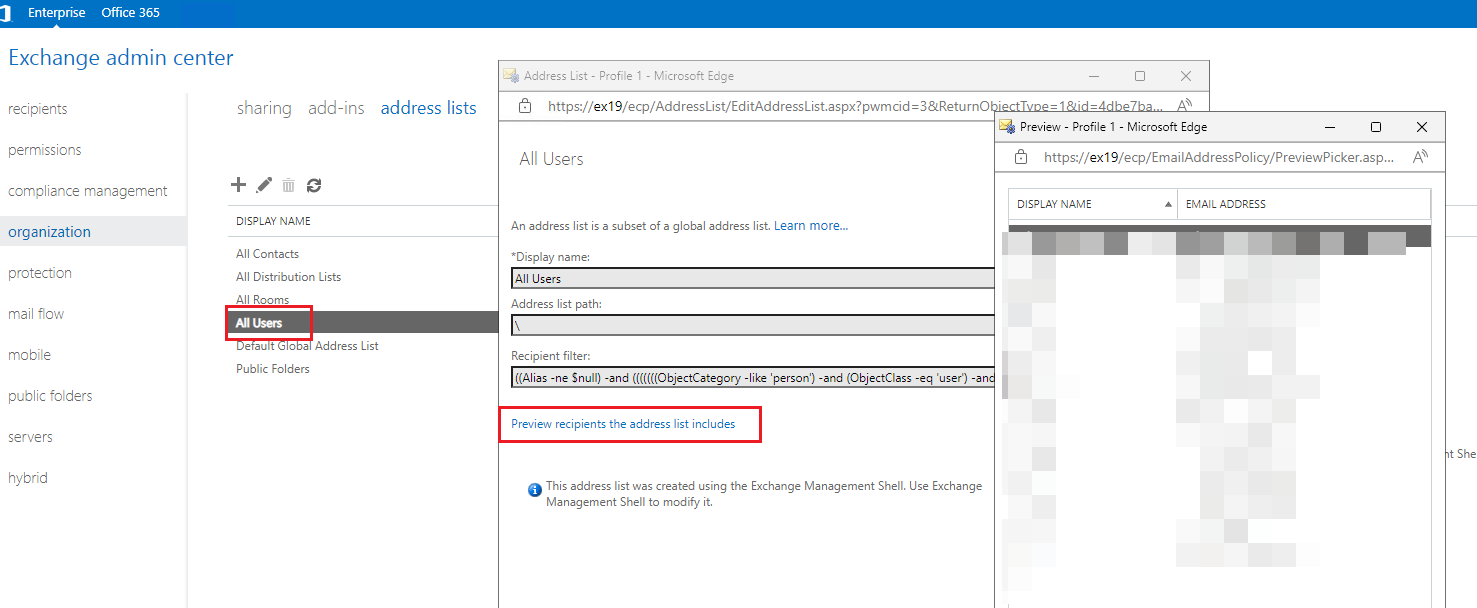1477x608 pixels.
Task: Click Preview recipients the address list includes
Action: tap(623, 424)
